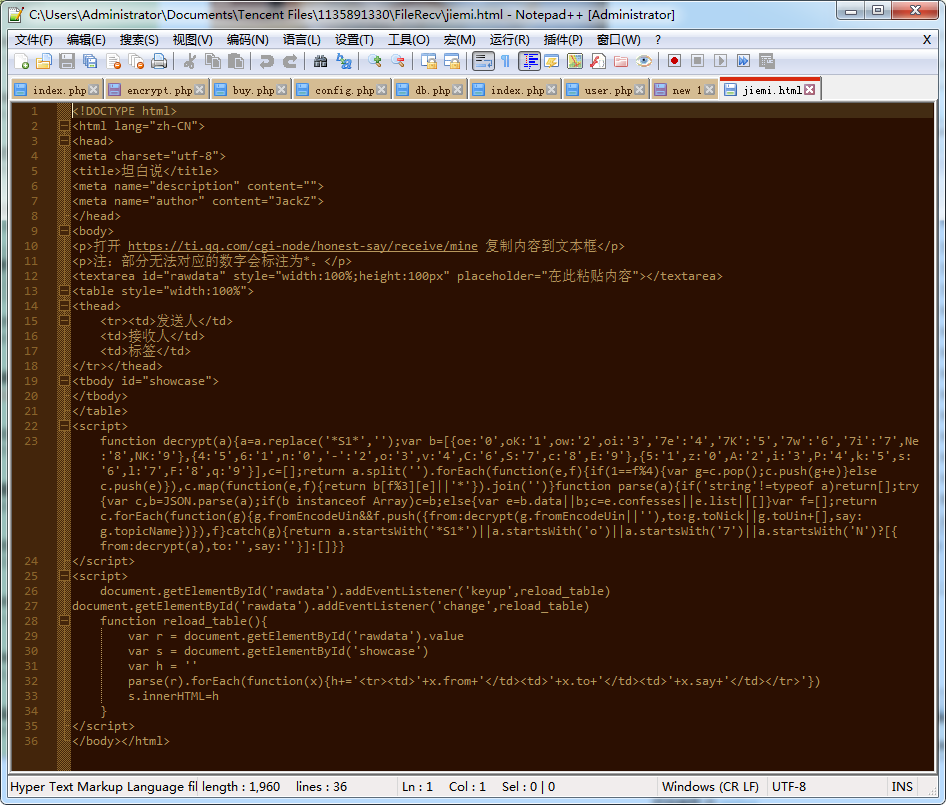The height and width of the screenshot is (805, 946).
Task: Collapse the table block at line 13
Action: pyautogui.click(x=64, y=291)
